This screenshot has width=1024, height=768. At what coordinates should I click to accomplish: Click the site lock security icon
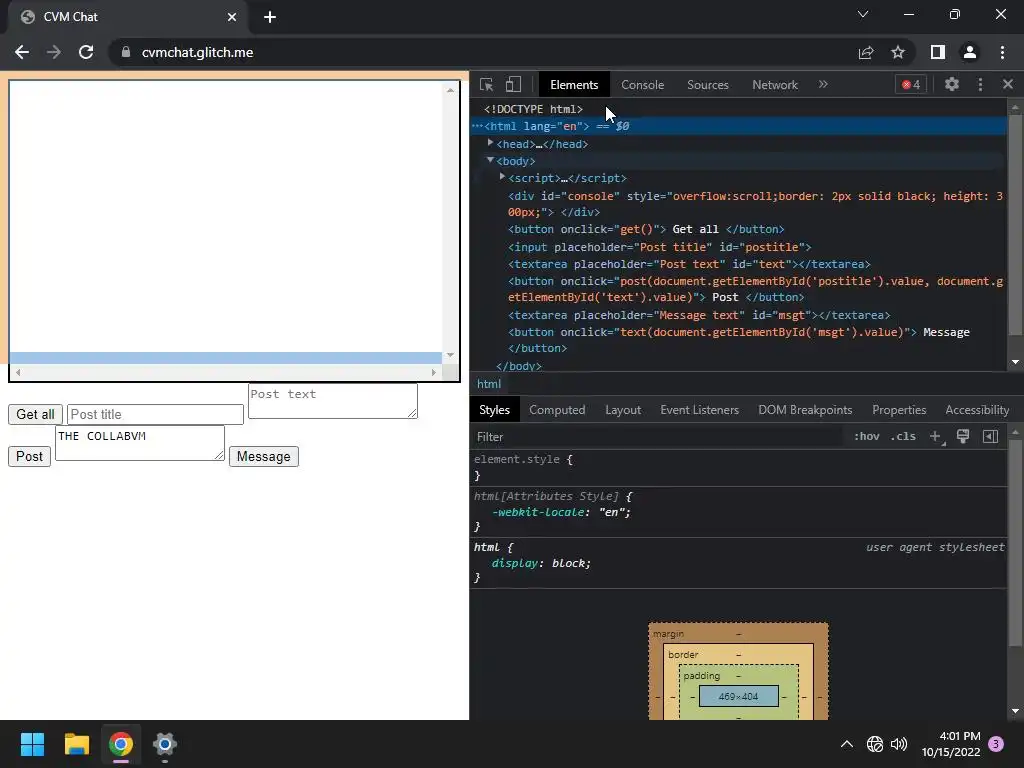(126, 52)
